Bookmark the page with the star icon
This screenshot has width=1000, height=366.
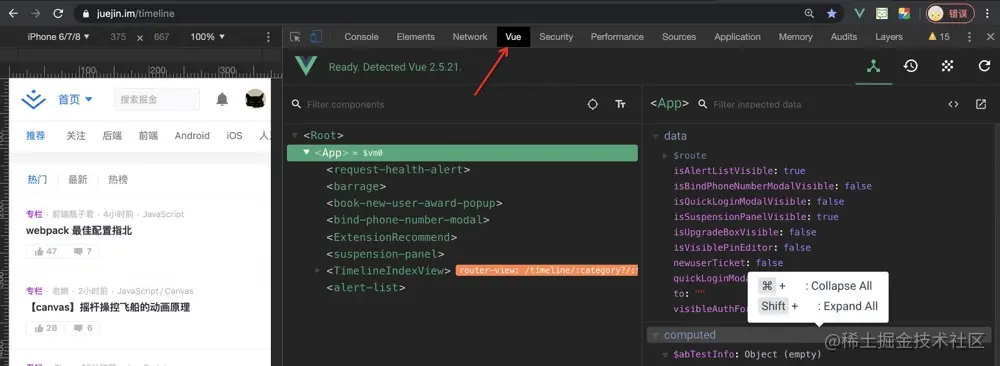[x=832, y=13]
